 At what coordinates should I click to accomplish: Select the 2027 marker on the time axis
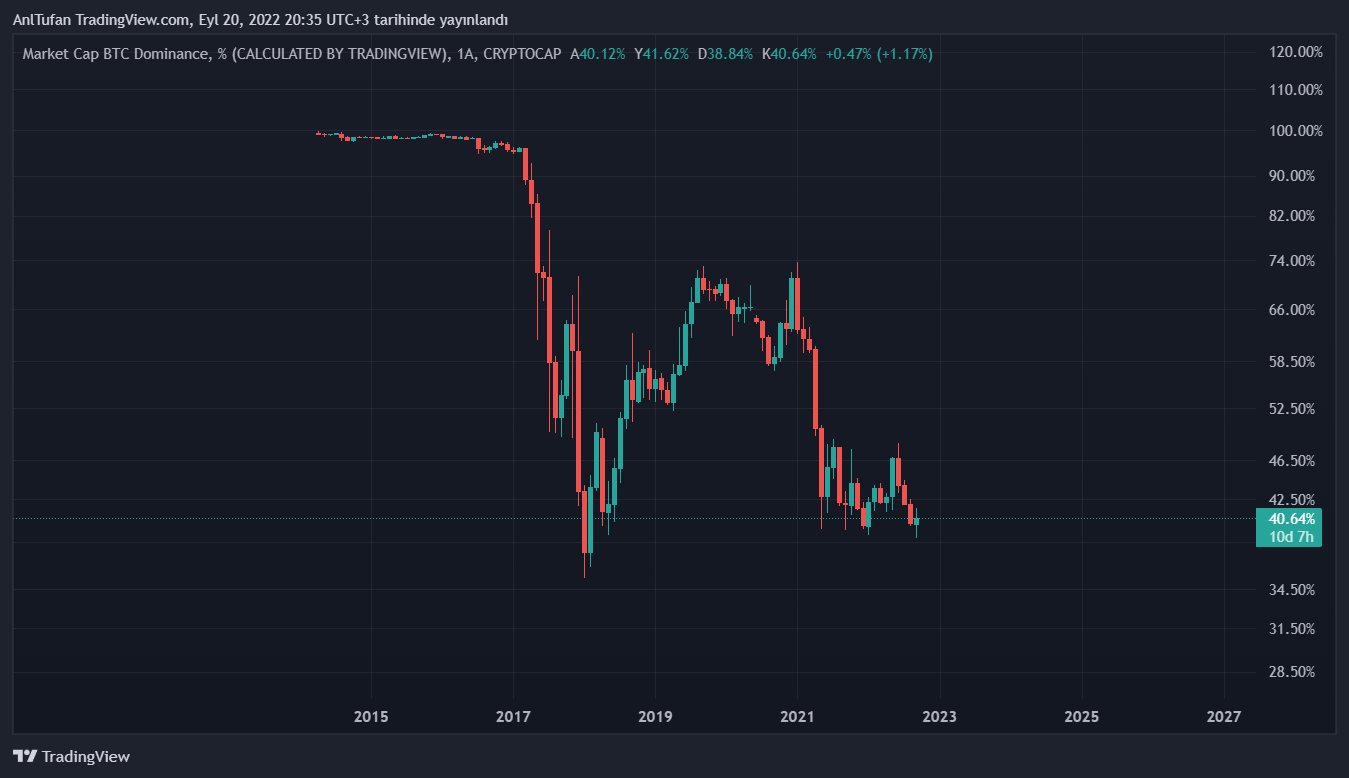(x=1224, y=717)
